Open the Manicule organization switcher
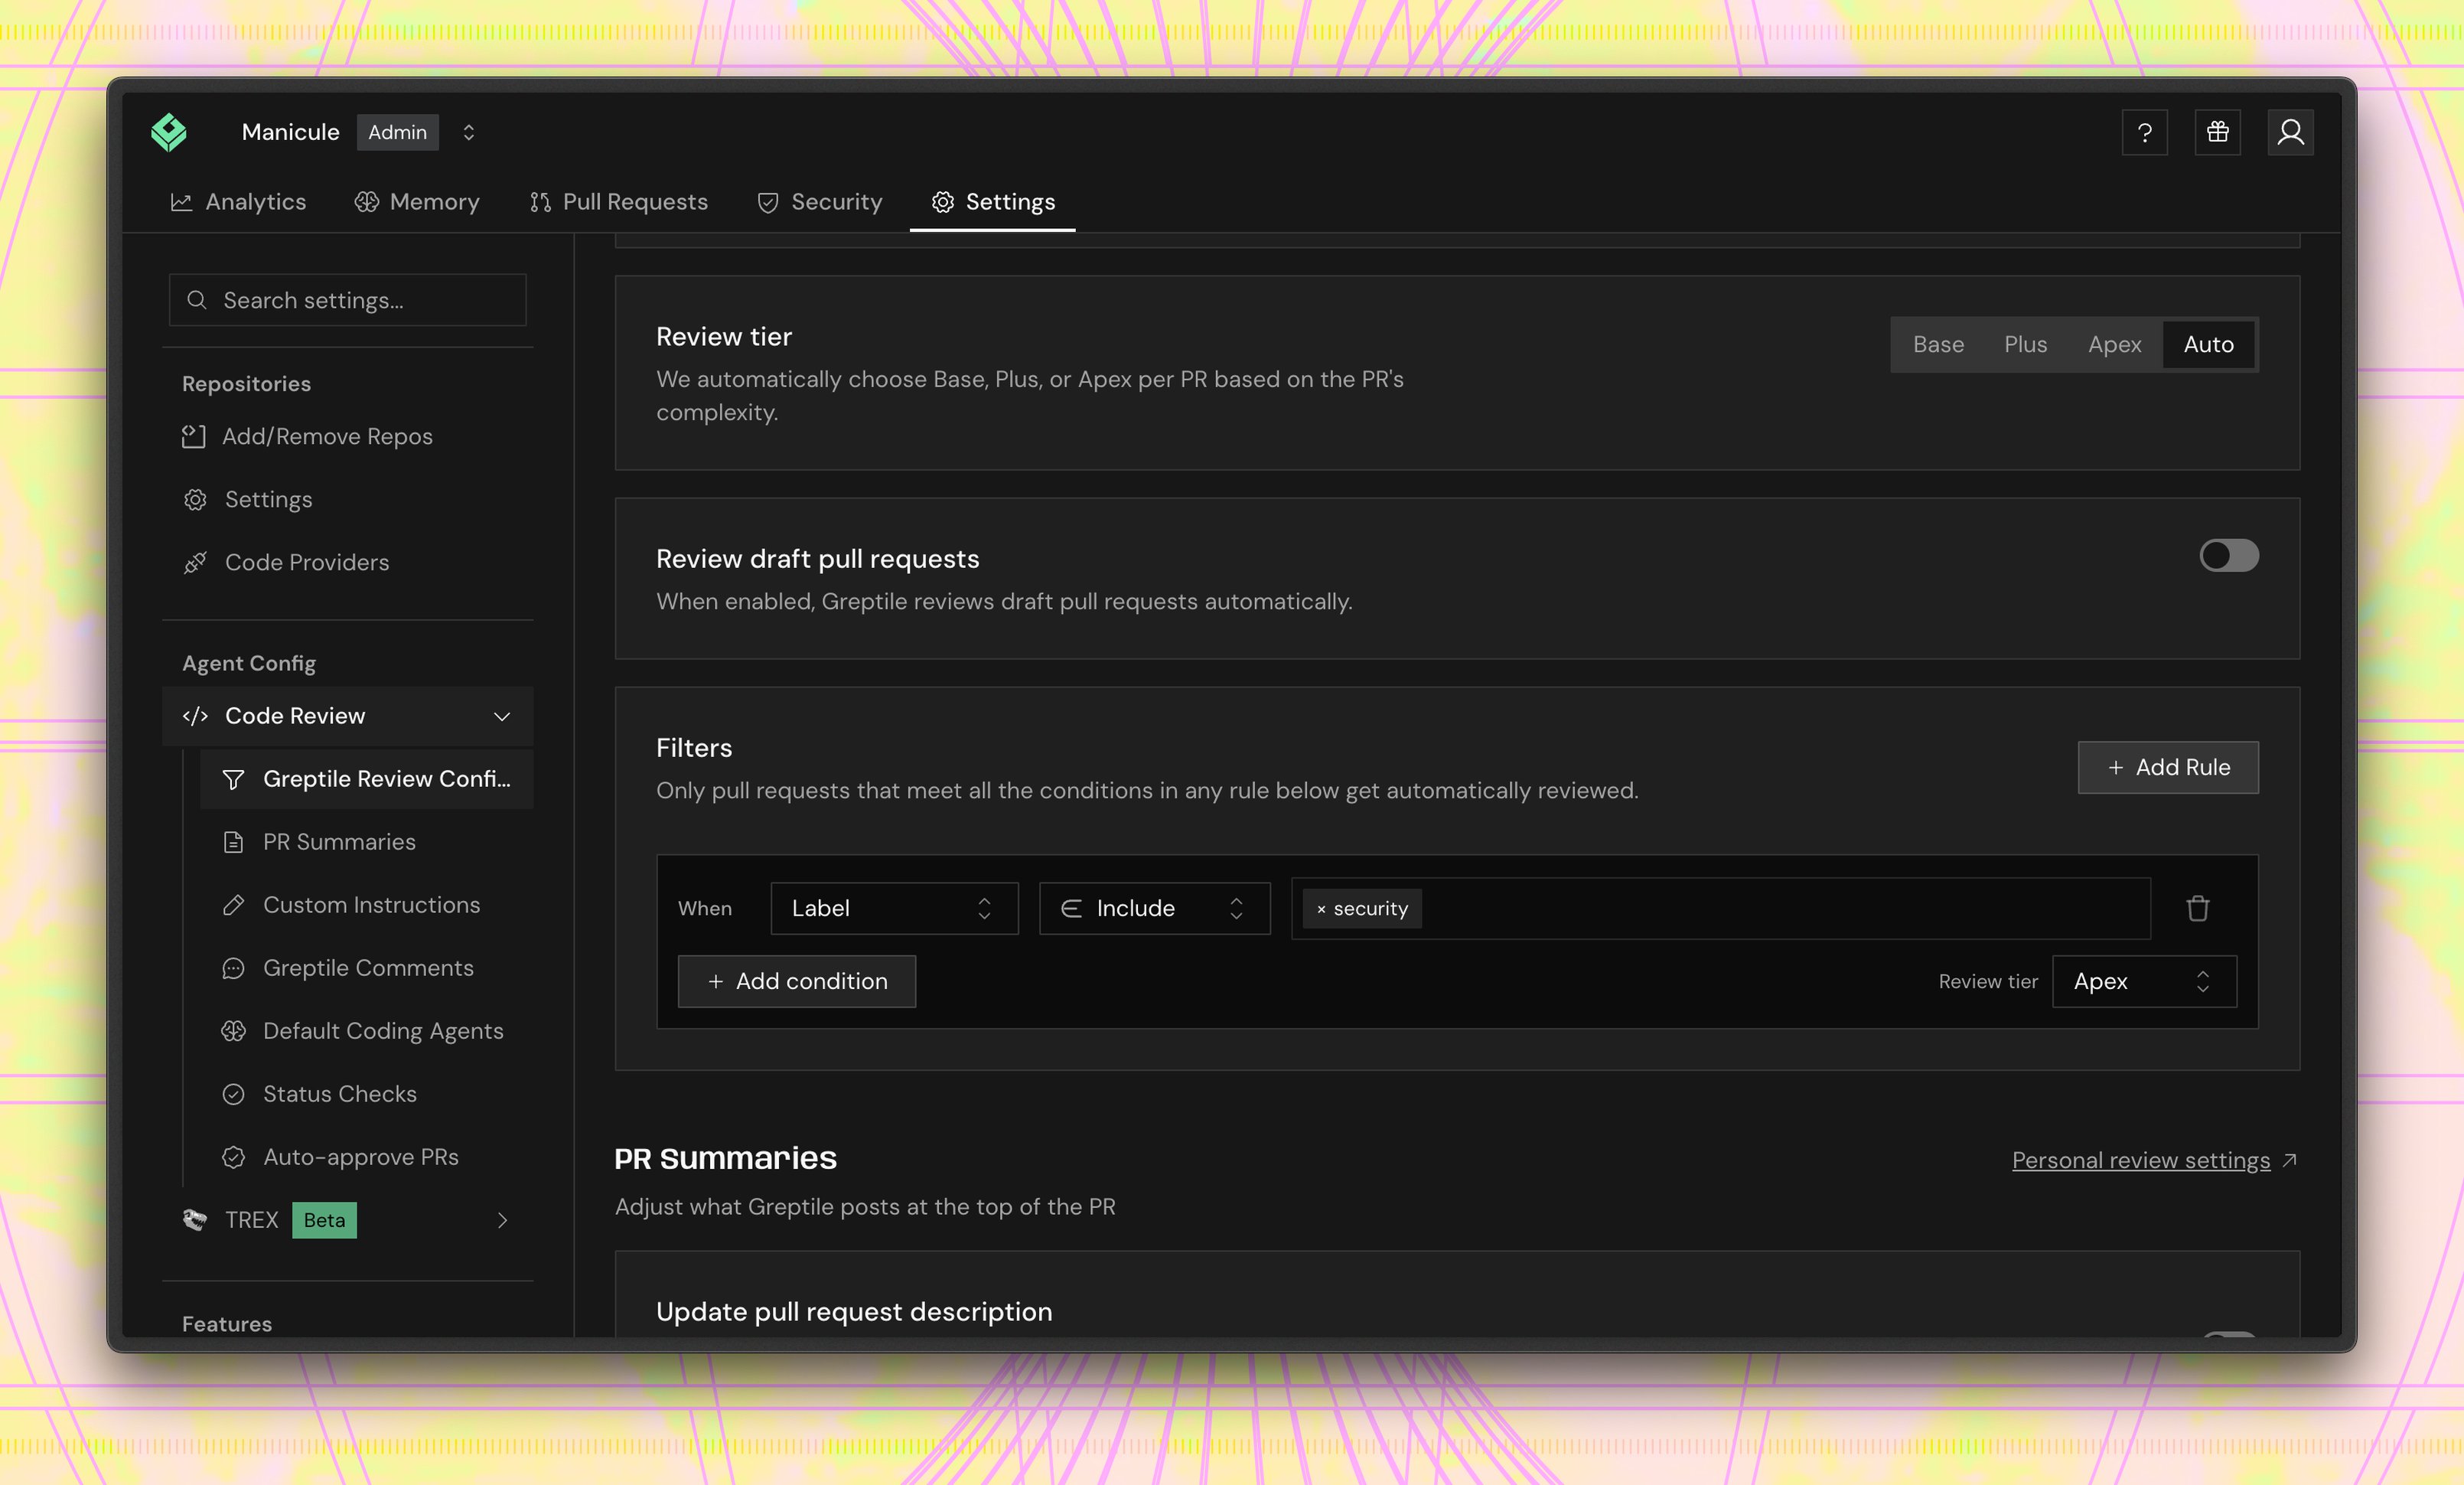The height and width of the screenshot is (1485, 2464). (468, 132)
